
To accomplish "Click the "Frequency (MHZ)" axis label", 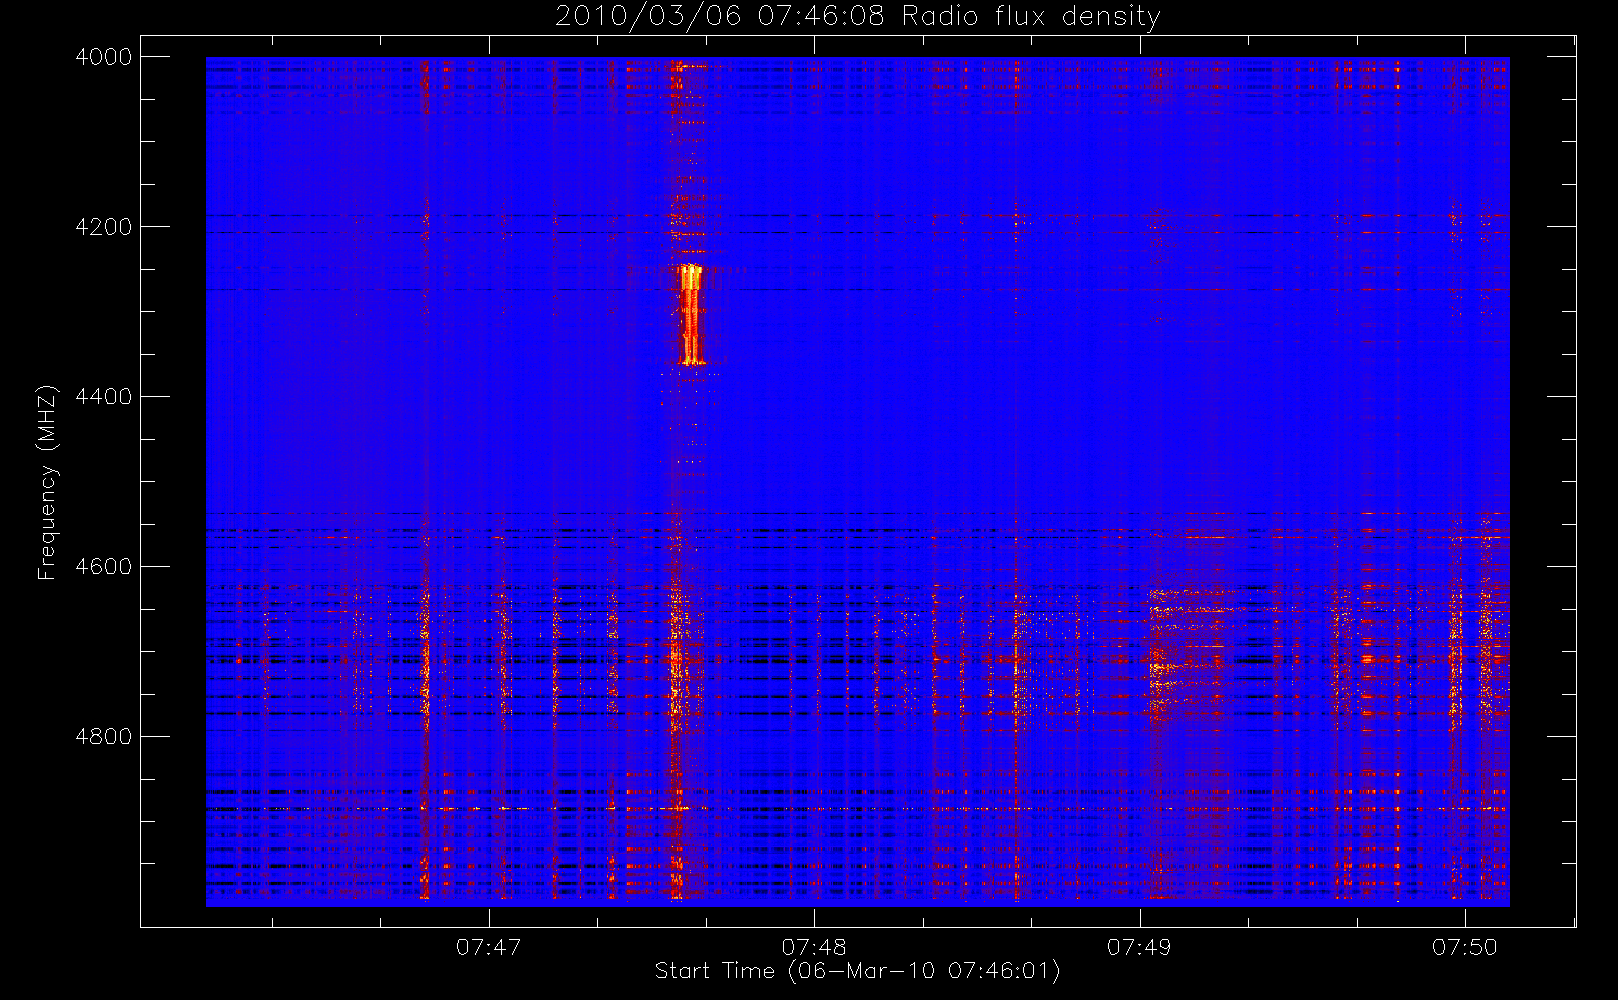I will 46,482.
